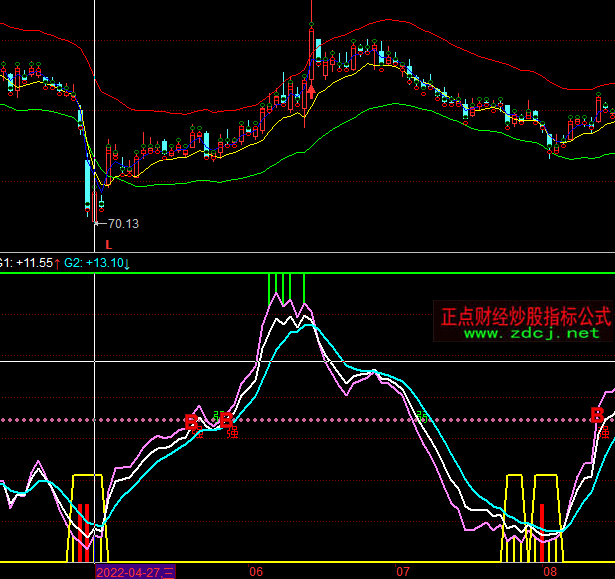Click the first red B signal on dotted line
This screenshot has height=579, width=615.
click(191, 422)
